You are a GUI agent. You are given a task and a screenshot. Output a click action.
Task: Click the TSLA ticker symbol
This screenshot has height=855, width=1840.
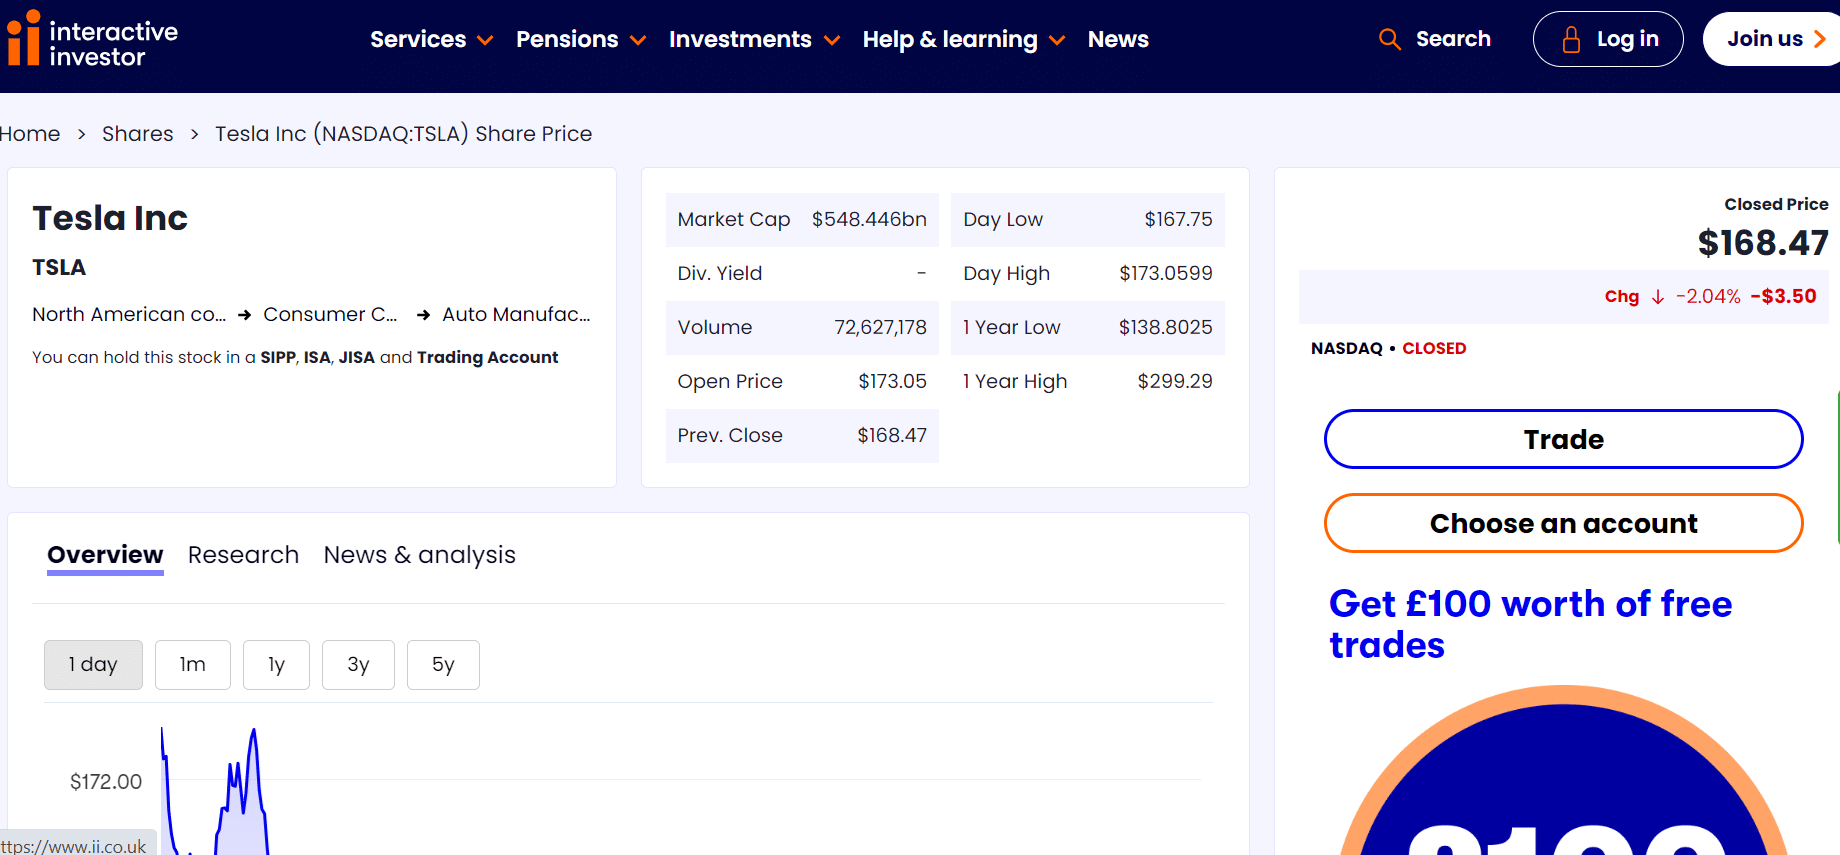pos(59,267)
